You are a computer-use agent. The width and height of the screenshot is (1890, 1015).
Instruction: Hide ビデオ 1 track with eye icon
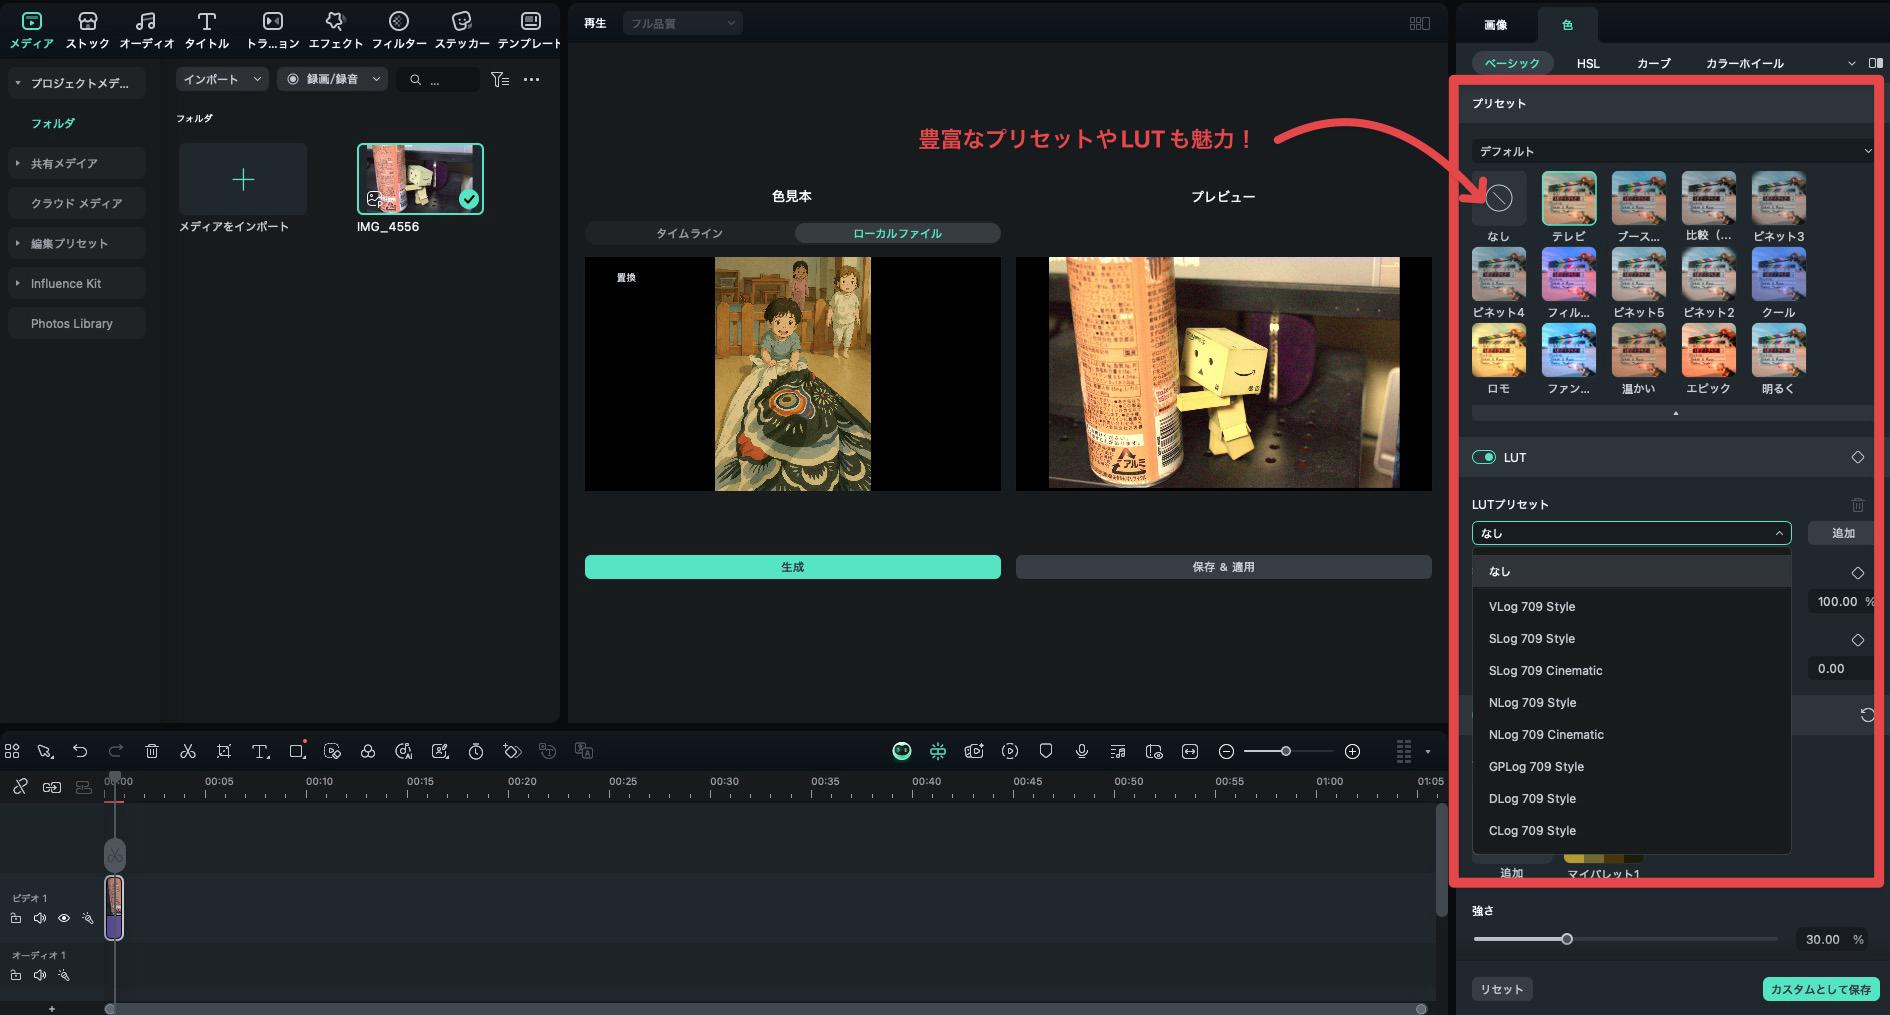pos(64,918)
